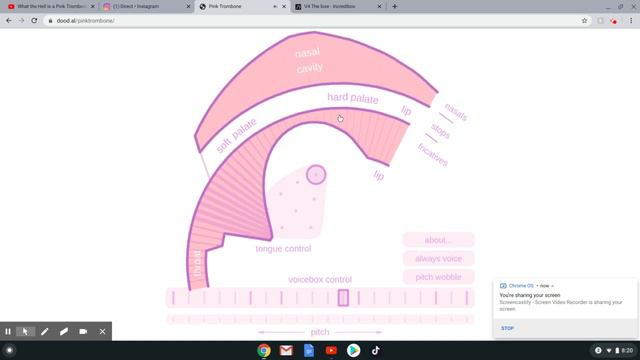Select the Screencastify pen drawing tool
Screen dimensions: 640x360
(44, 331)
